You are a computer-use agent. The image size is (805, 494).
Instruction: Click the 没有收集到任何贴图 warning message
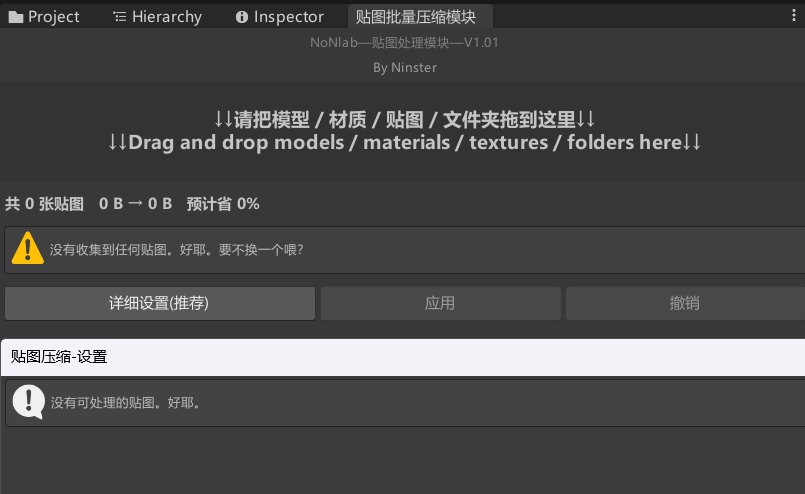(x=177, y=250)
